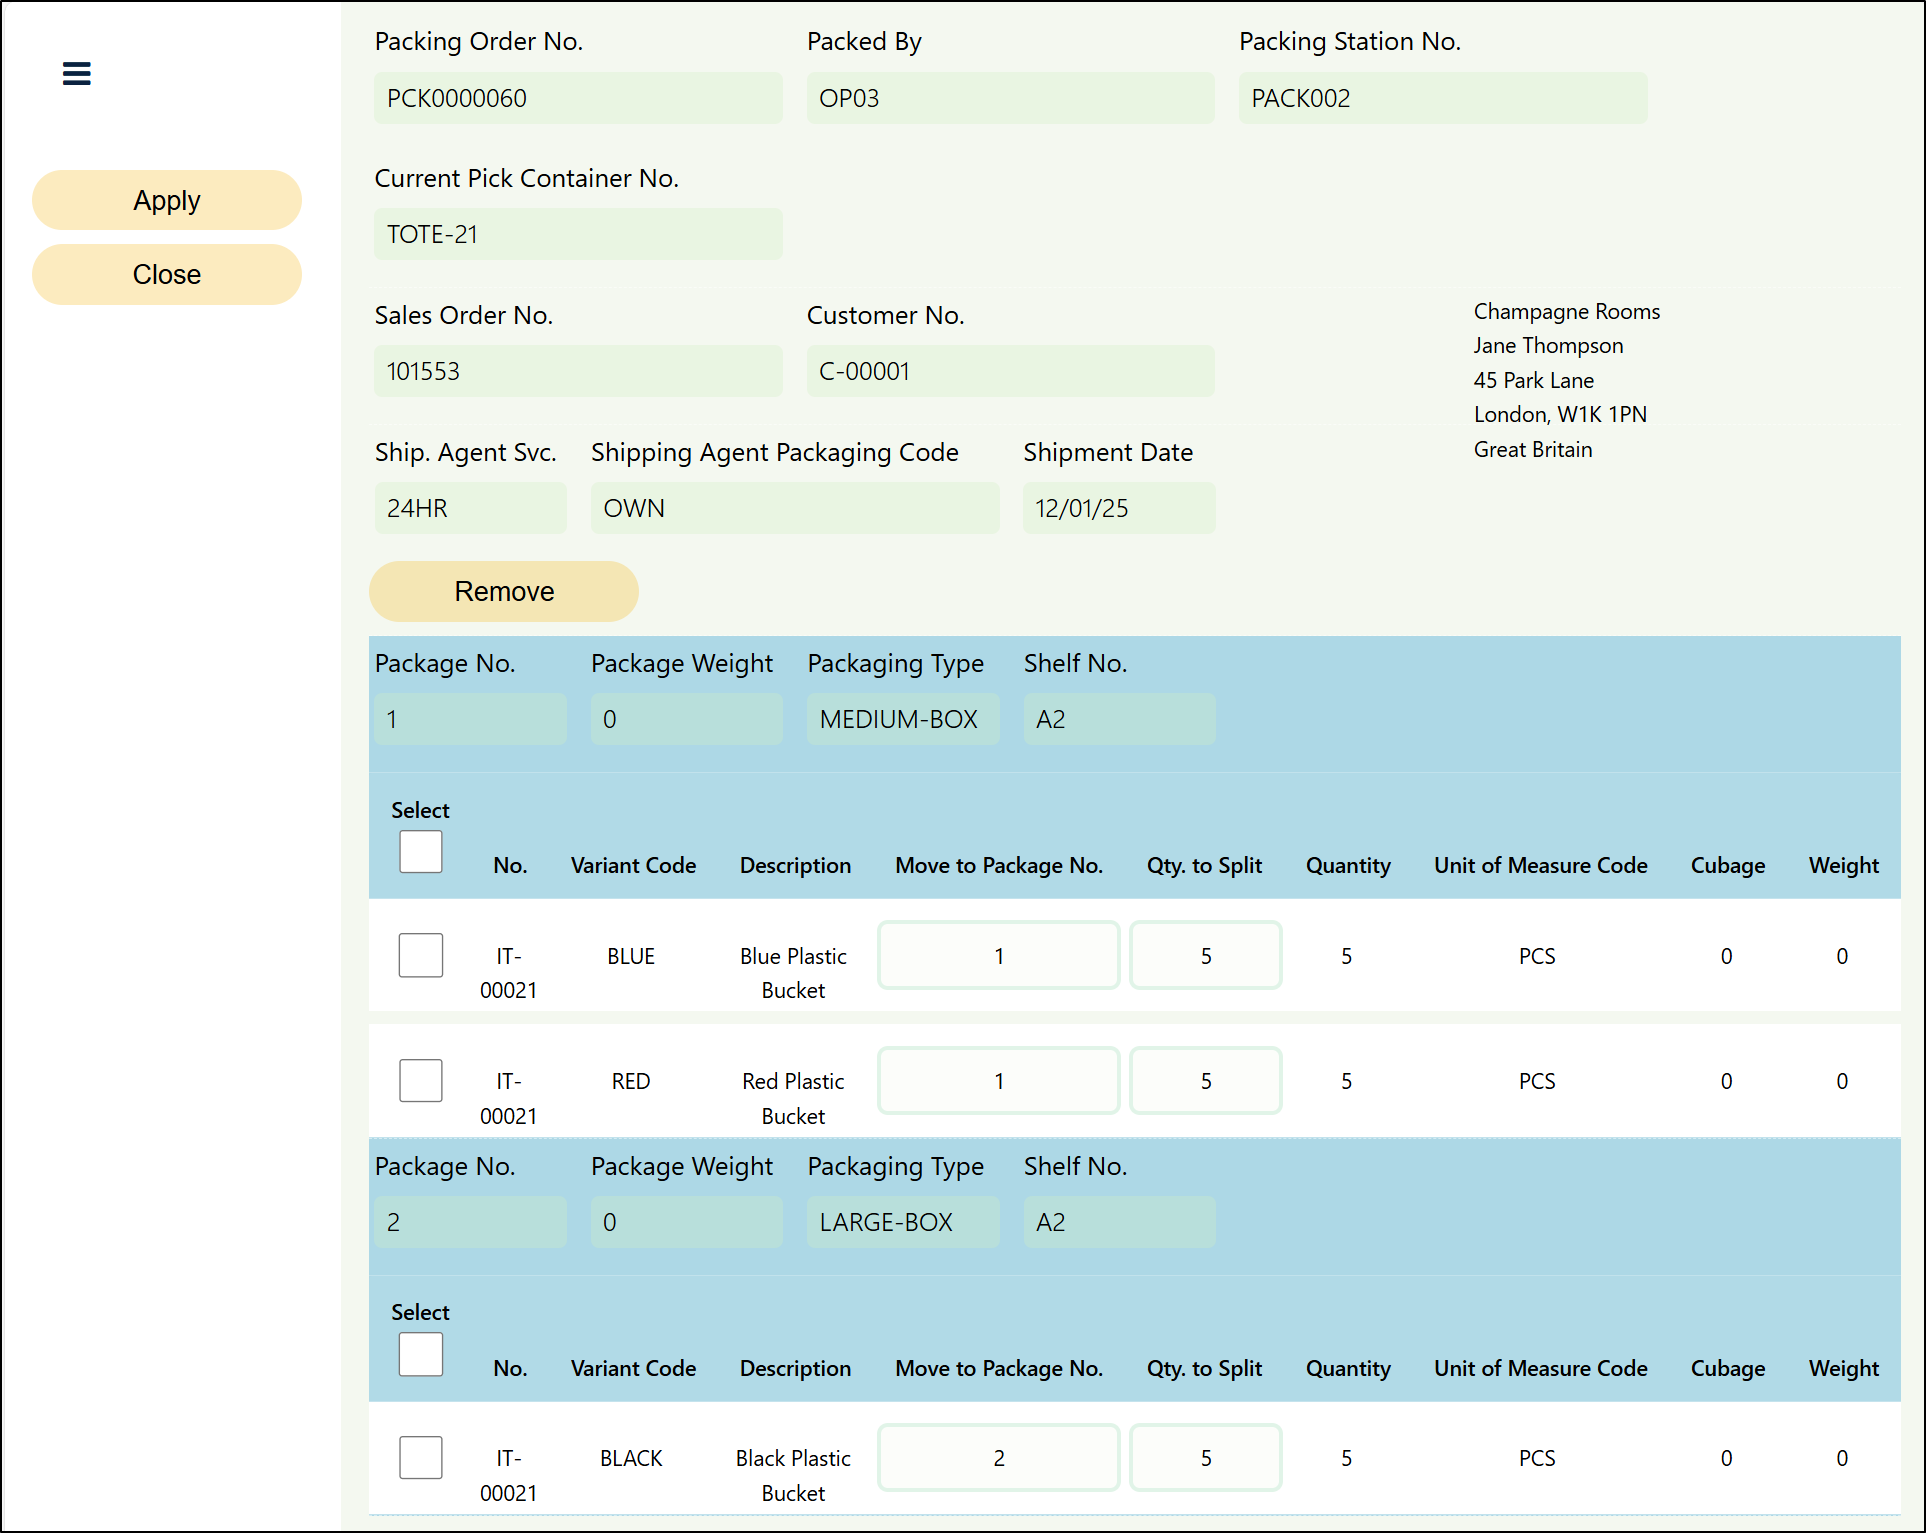Viewport: 1926px width, 1533px height.
Task: Click the Shipment Date field
Action: coord(1118,508)
